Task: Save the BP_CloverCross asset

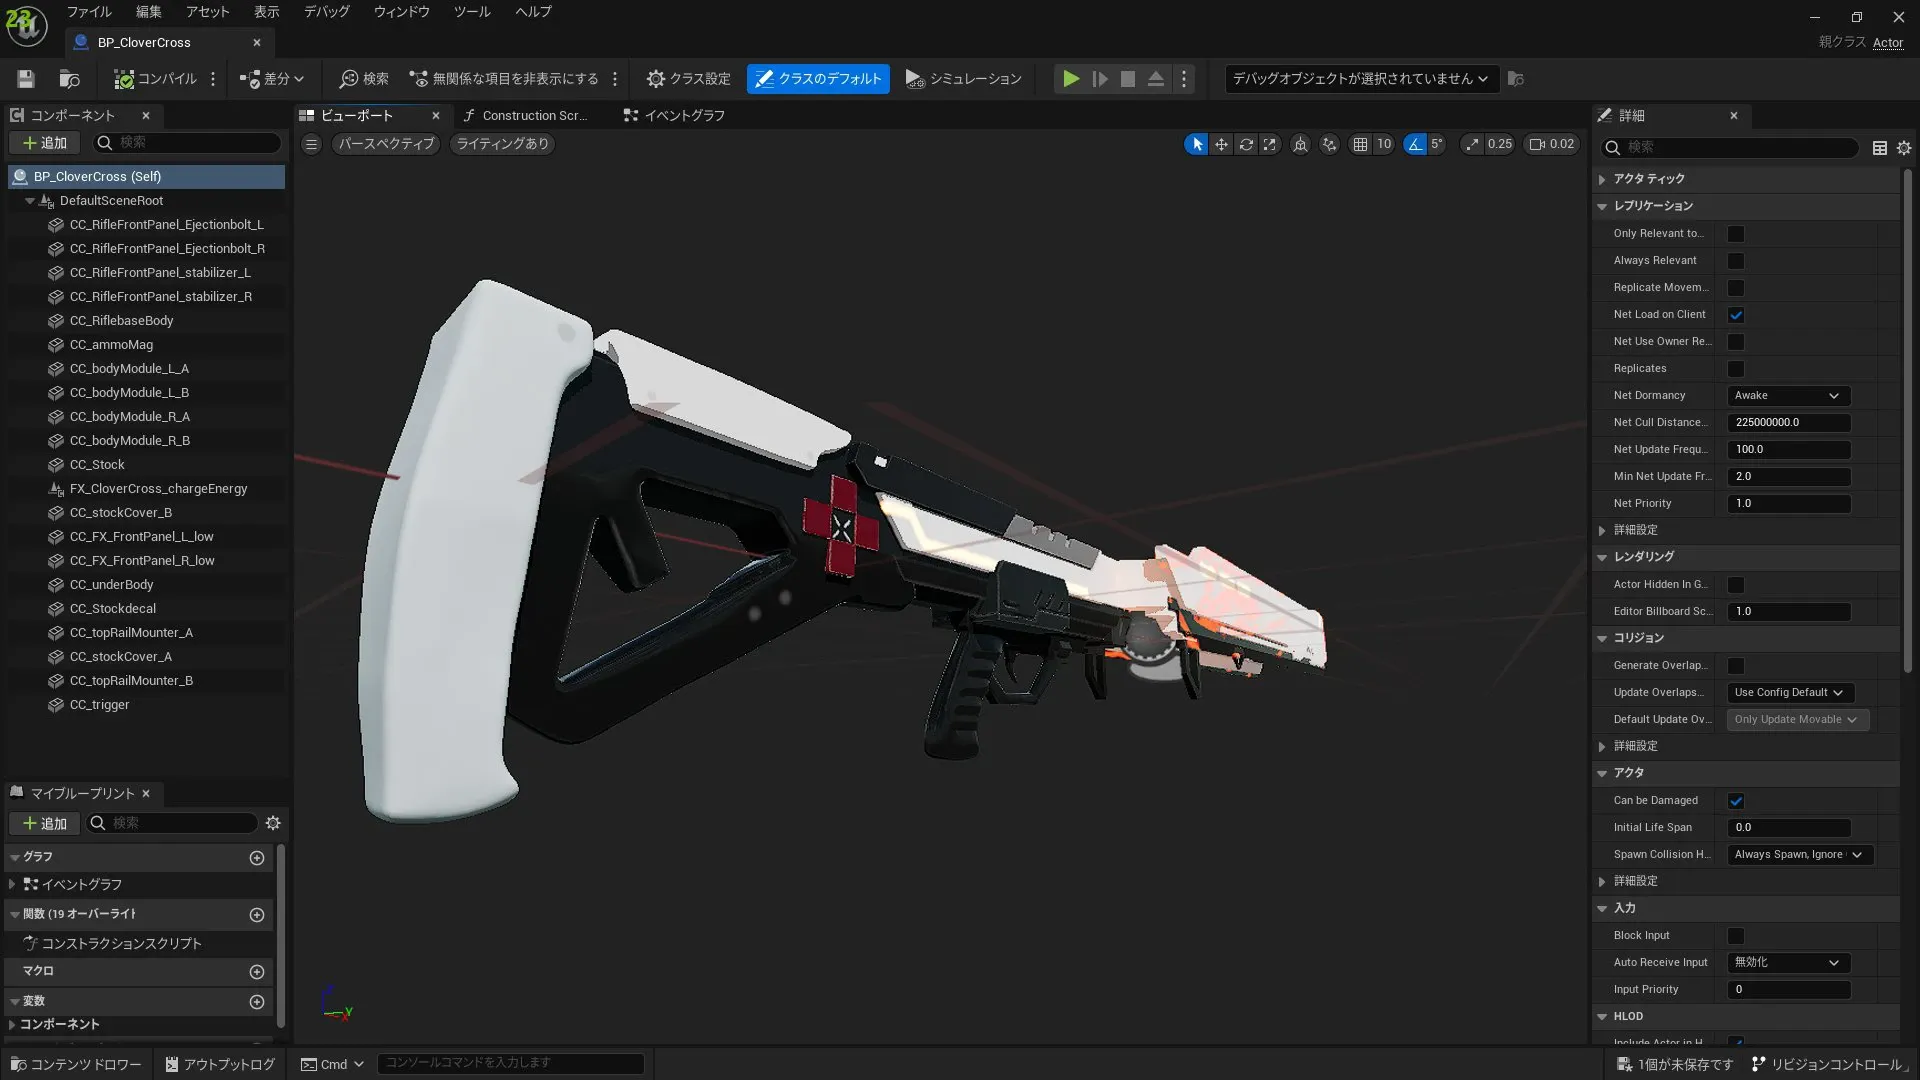Action: (25, 79)
